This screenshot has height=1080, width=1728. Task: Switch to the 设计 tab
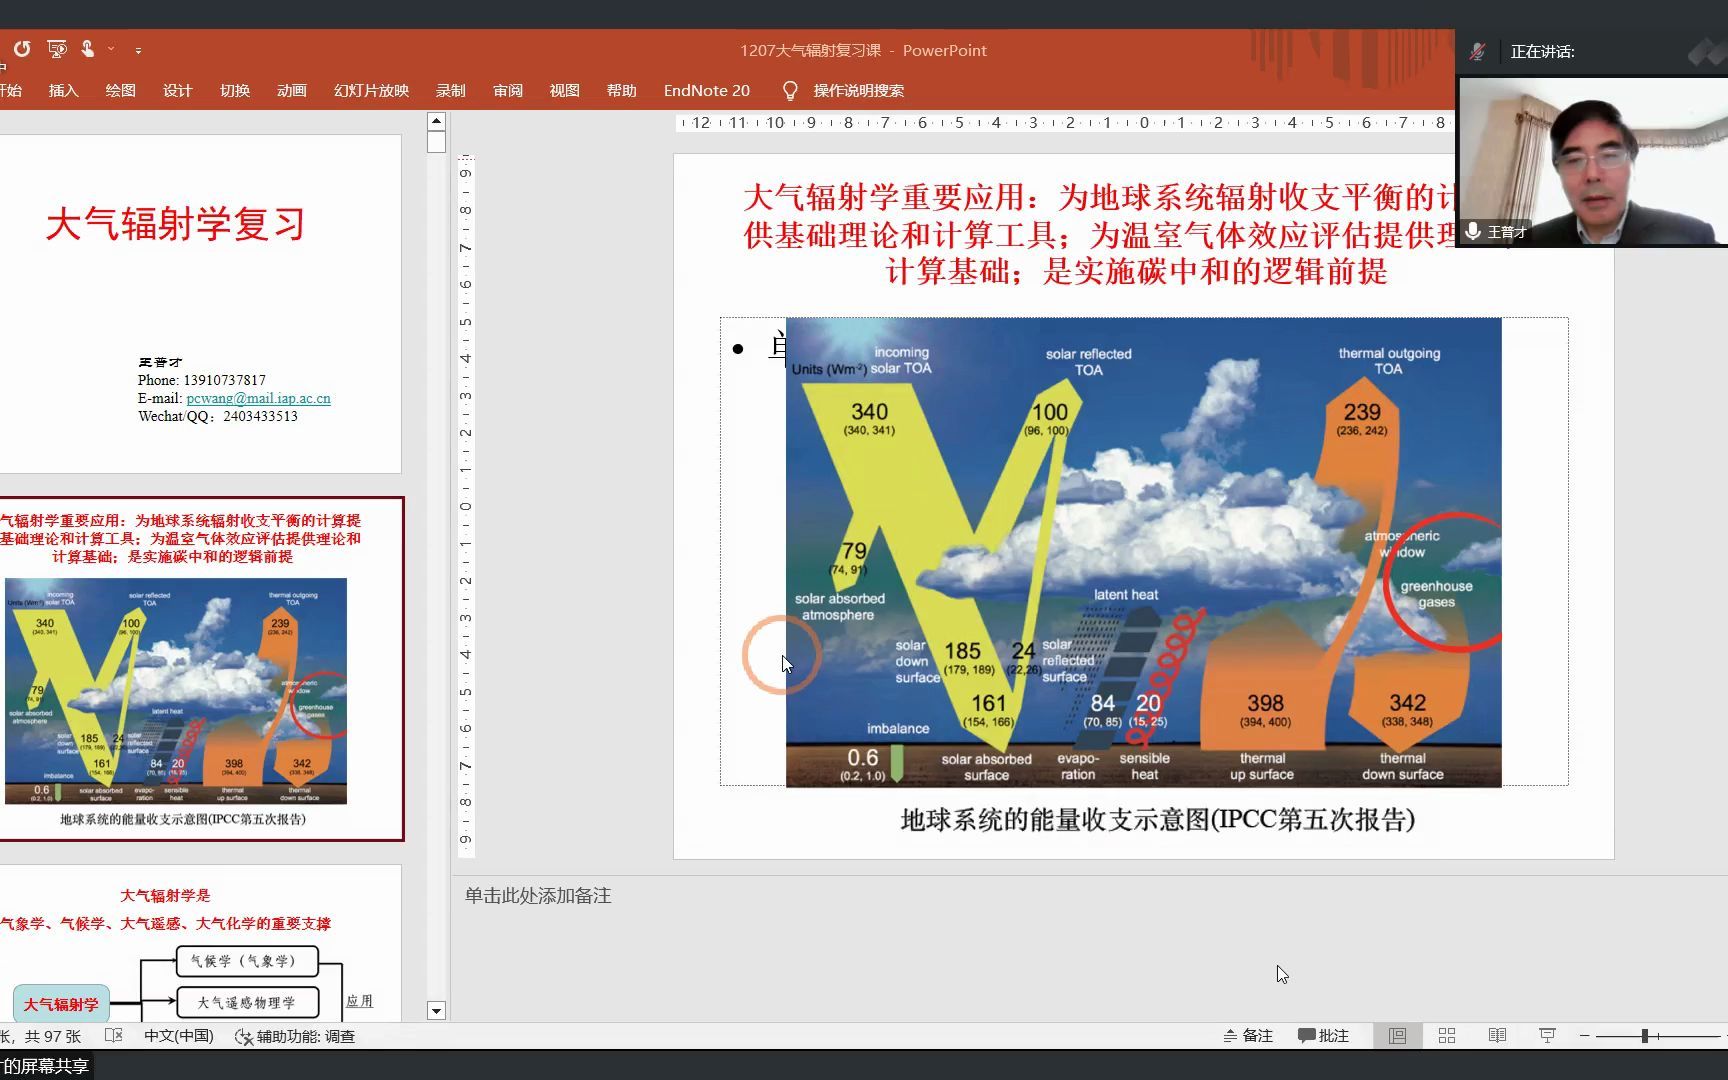click(177, 90)
